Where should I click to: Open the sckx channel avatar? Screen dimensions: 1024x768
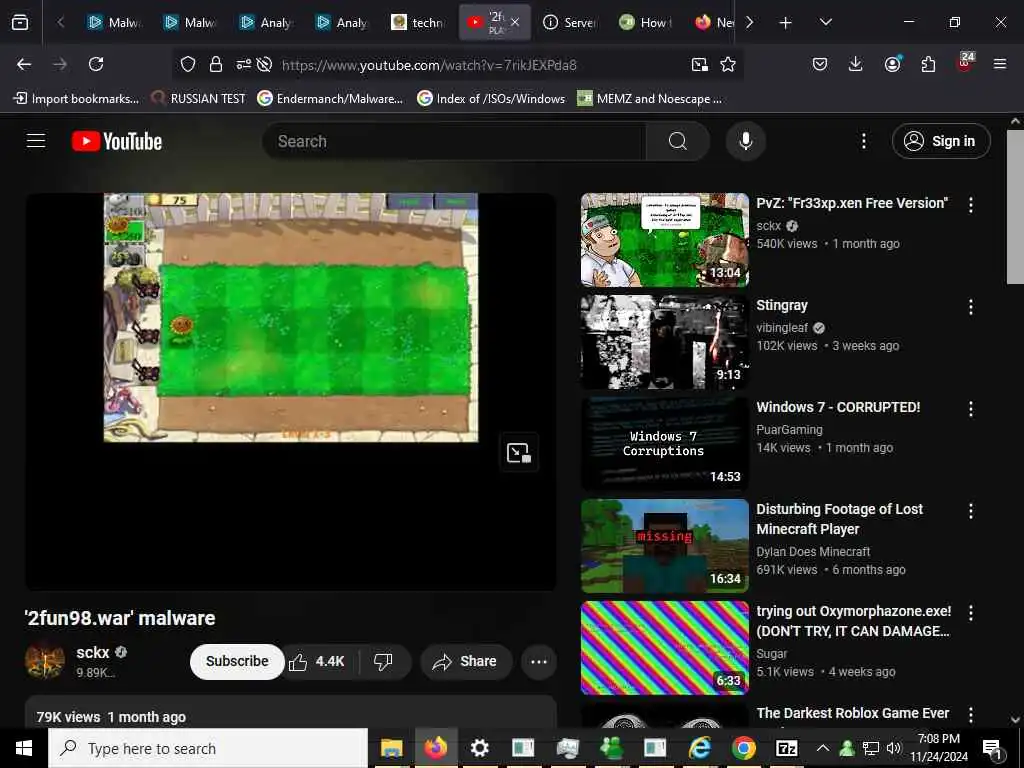coord(44,661)
